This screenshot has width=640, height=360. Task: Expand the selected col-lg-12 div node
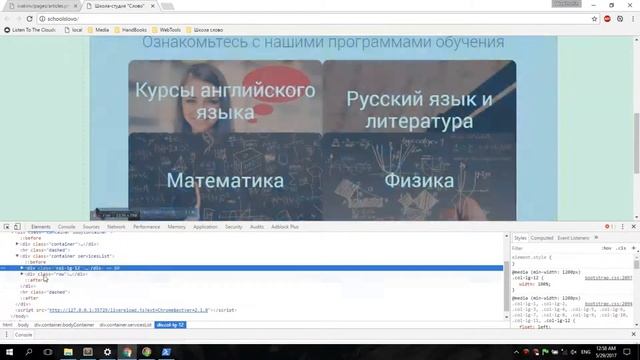tap(22, 268)
